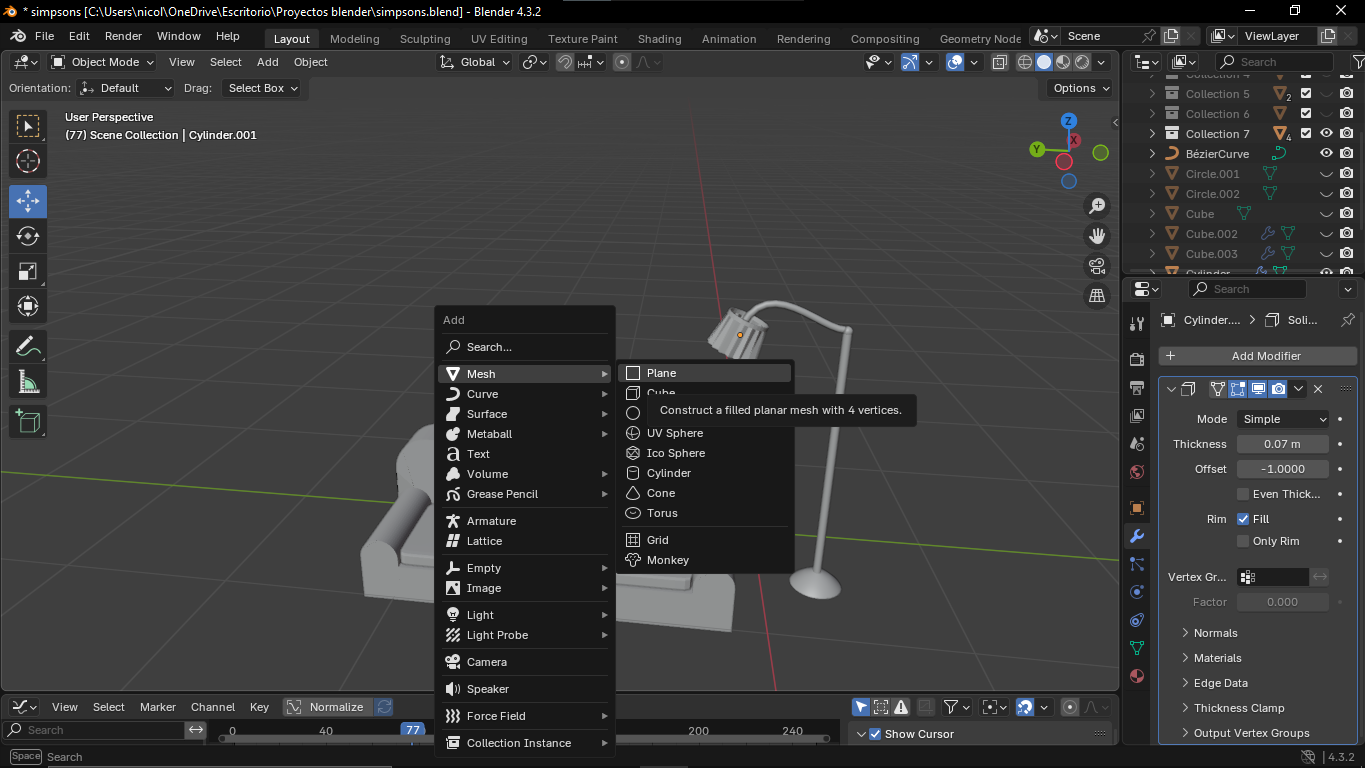1365x768 pixels.
Task: Open the Object properties tab
Action: click(x=1137, y=508)
